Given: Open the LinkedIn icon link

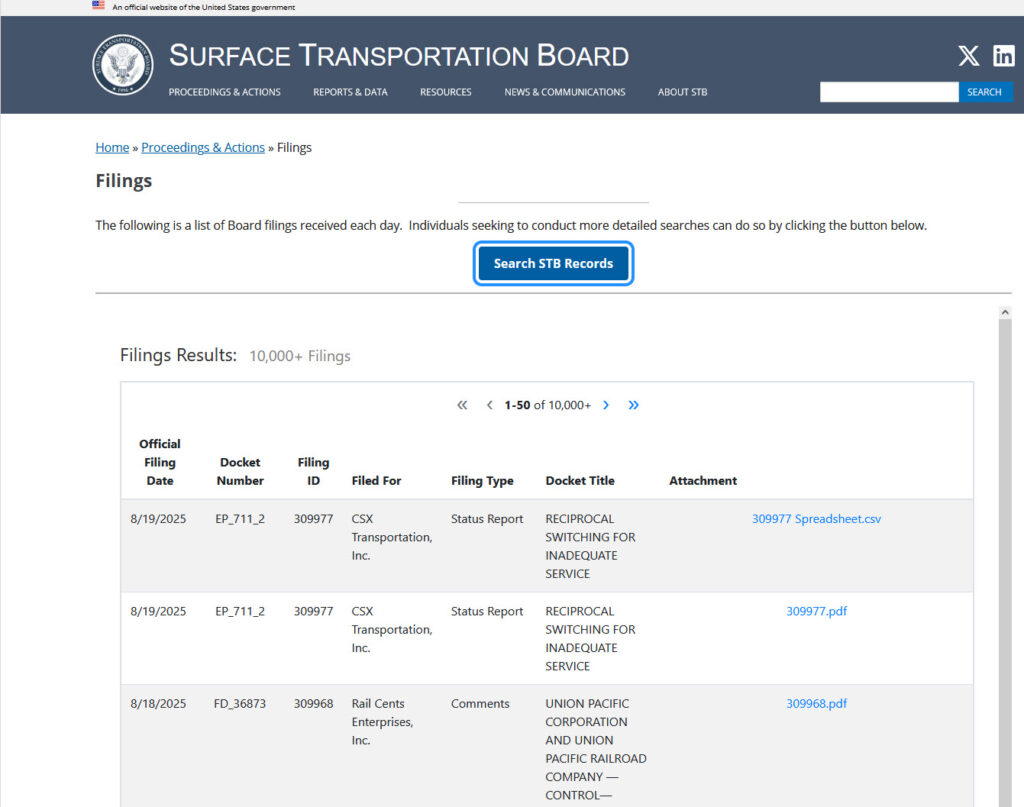Looking at the screenshot, I should pyautogui.click(x=1003, y=56).
